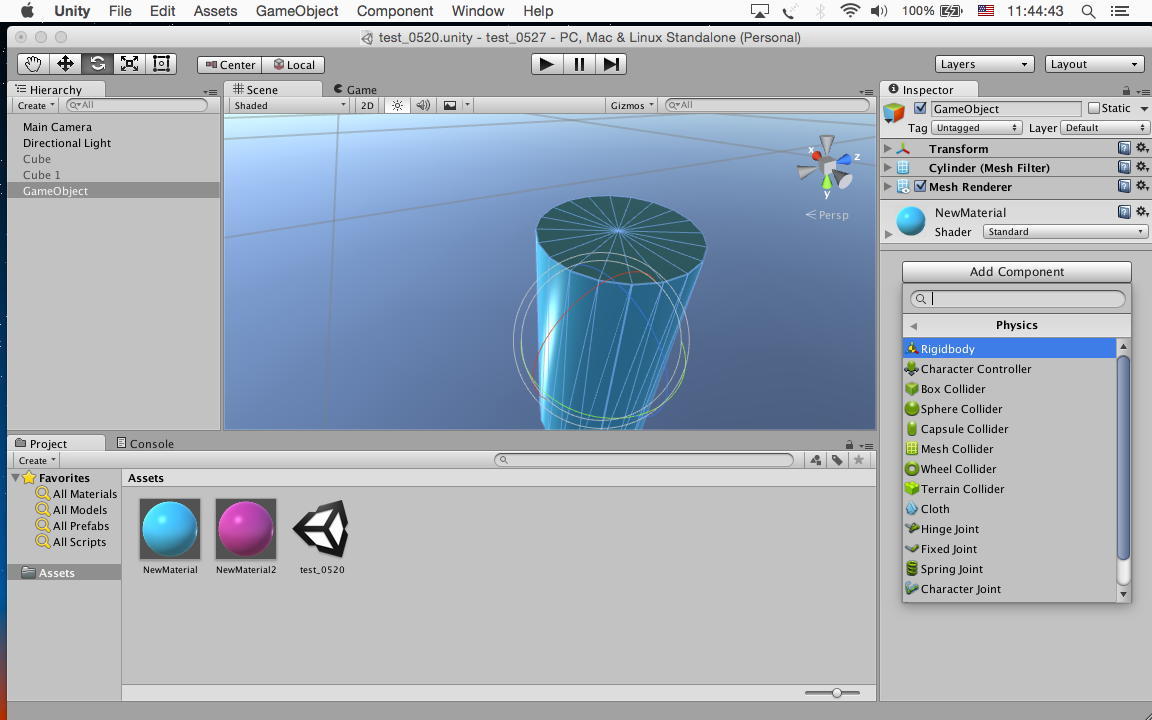Open Mesh Renderer gear settings
Image resolution: width=1152 pixels, height=720 pixels.
(1141, 187)
